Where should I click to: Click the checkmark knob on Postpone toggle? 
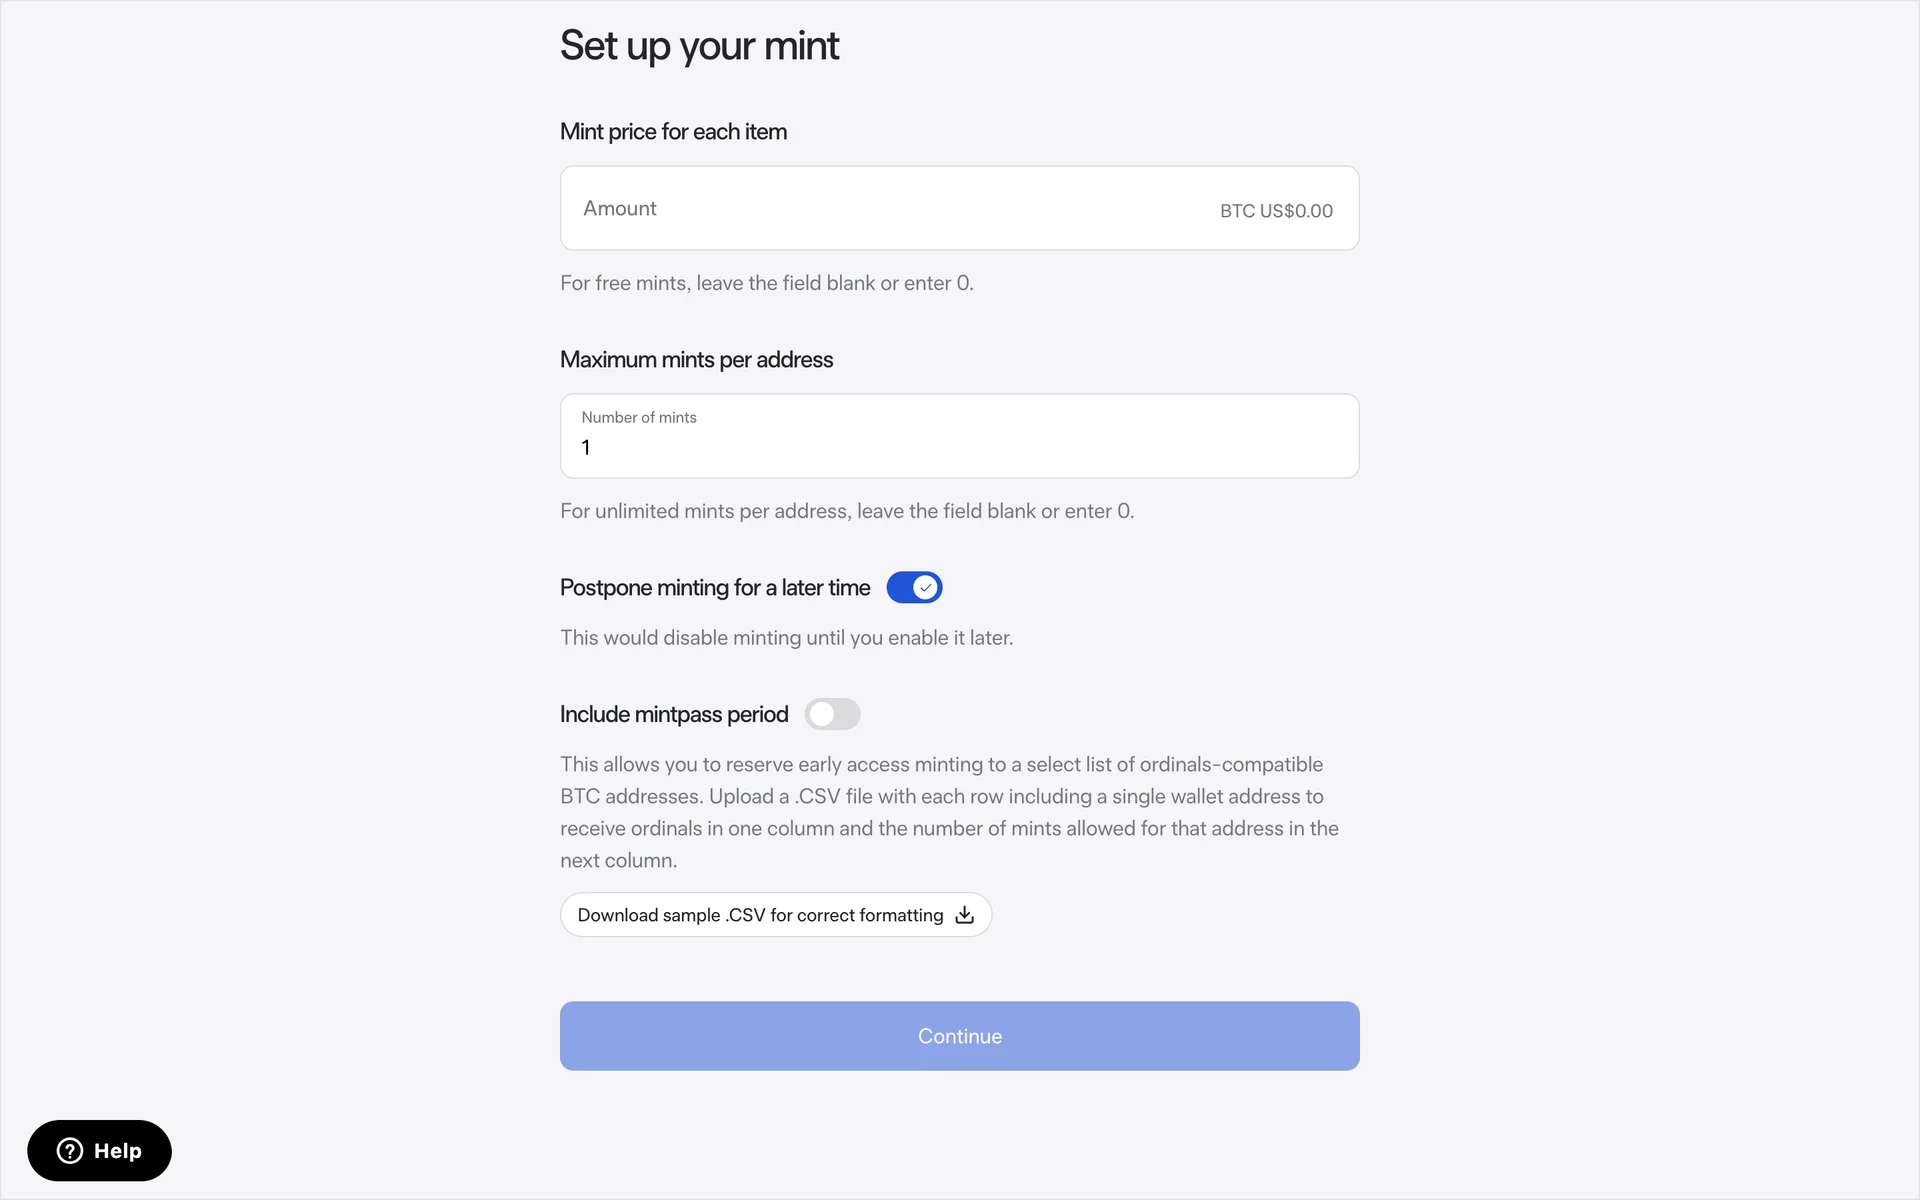tap(926, 588)
